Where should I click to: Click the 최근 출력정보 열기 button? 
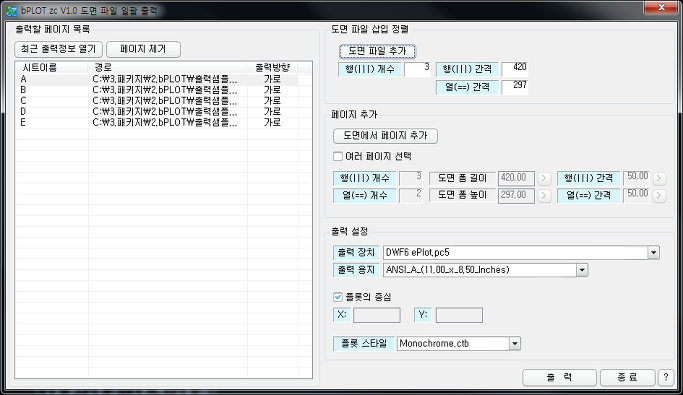[x=58, y=49]
